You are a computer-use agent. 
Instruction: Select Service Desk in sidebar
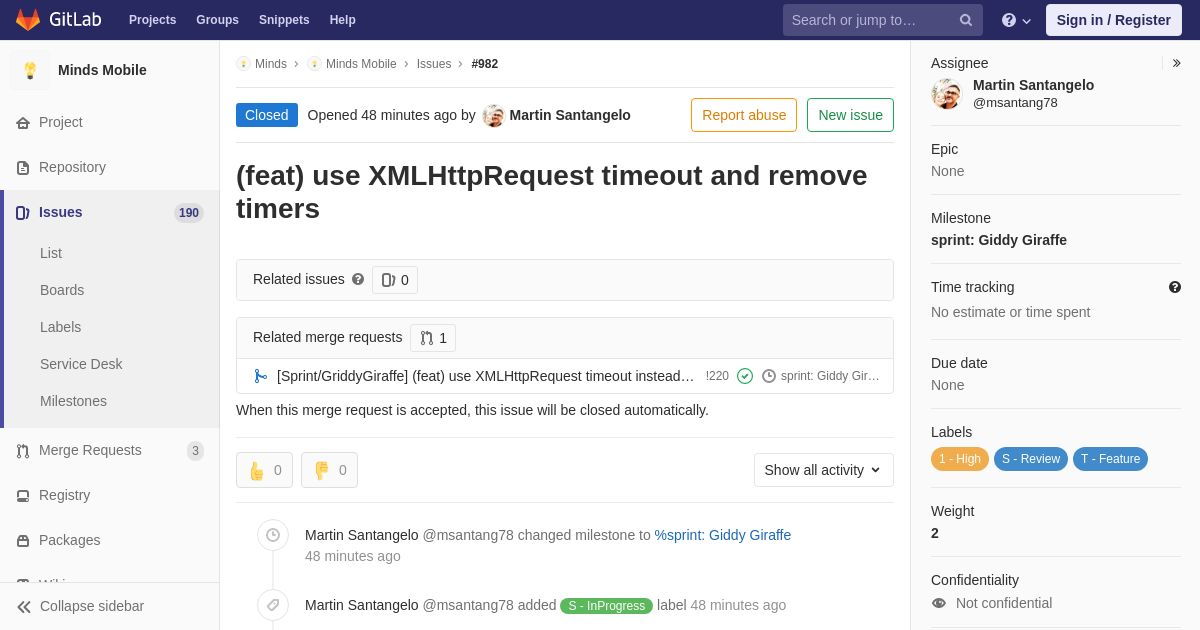[81, 364]
